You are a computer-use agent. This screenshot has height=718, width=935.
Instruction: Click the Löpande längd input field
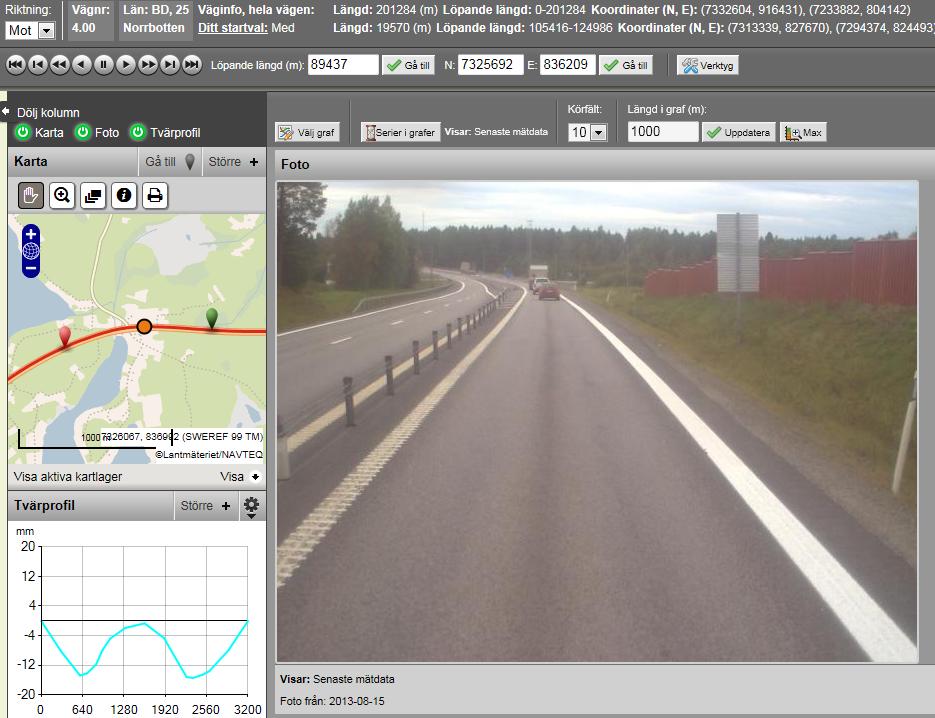pyautogui.click(x=343, y=64)
